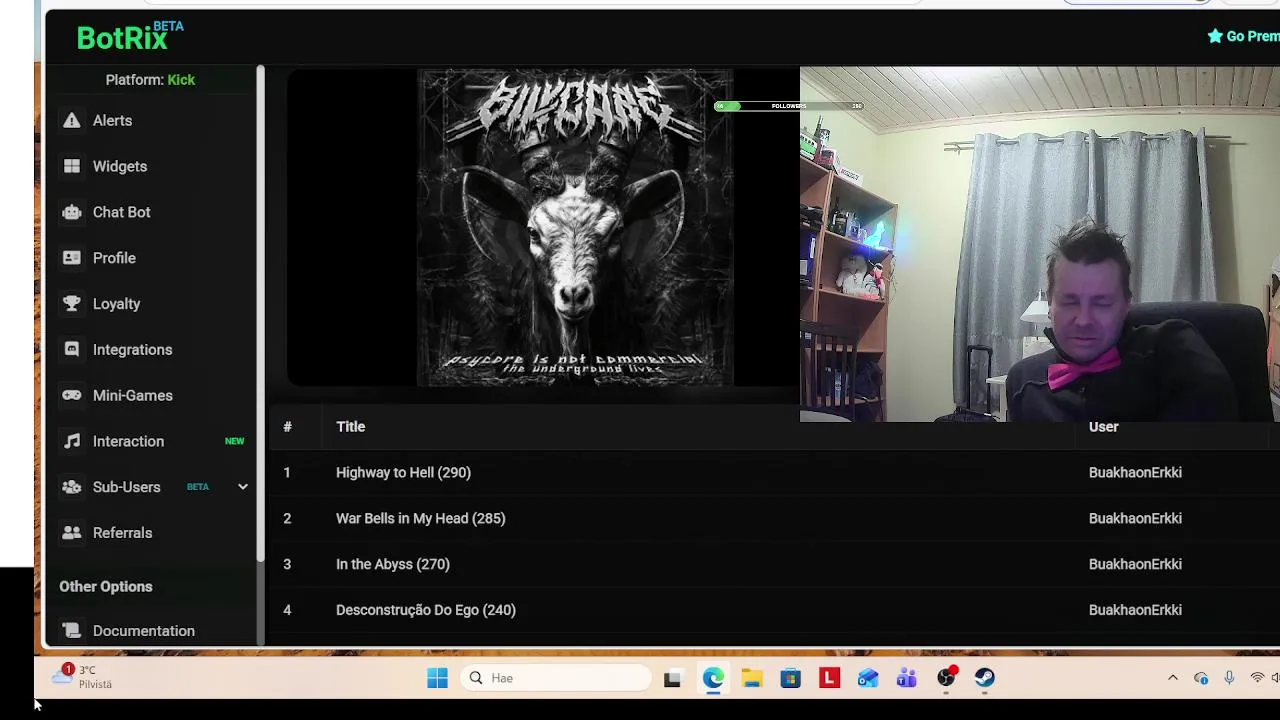Click Integrations label in sidebar
1280x720 pixels.
tap(133, 350)
